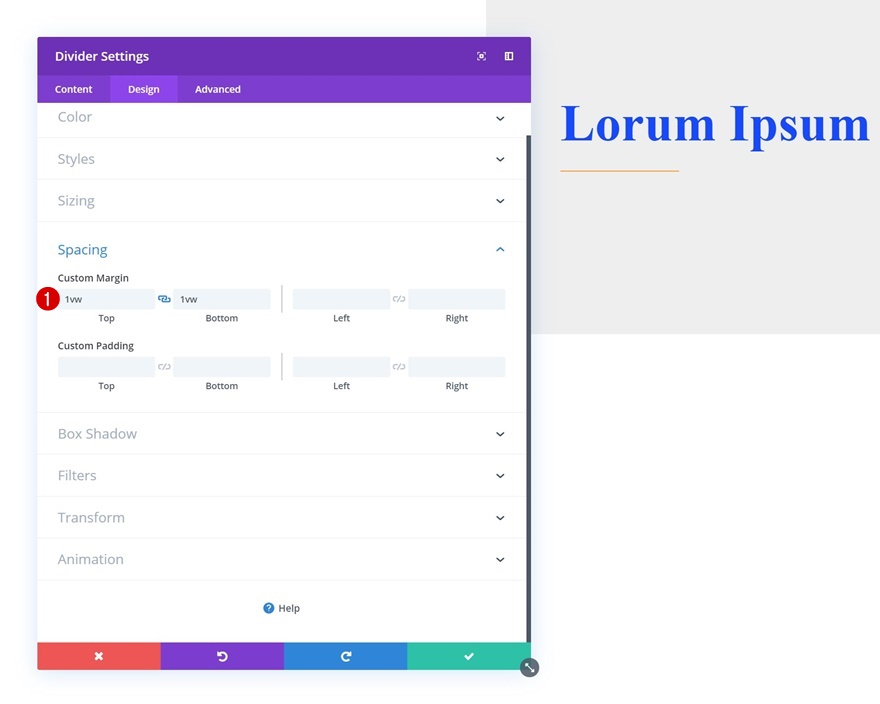
Task: Click the Box Shadow section label
Action: pos(97,434)
